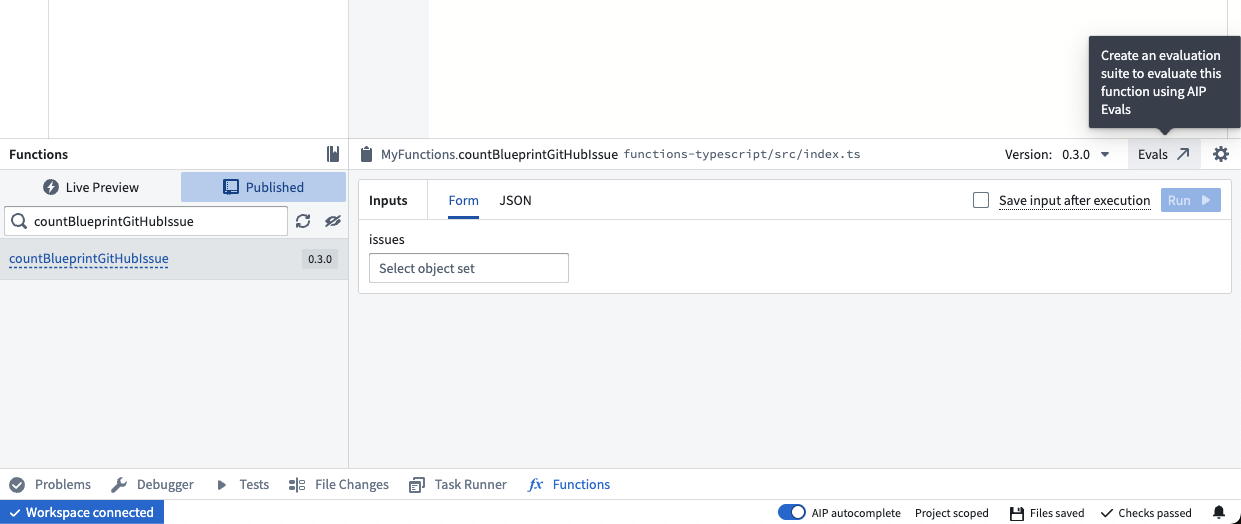This screenshot has height=524, width=1241.
Task: Switch to the Live Preview tab
Action: (x=90, y=187)
